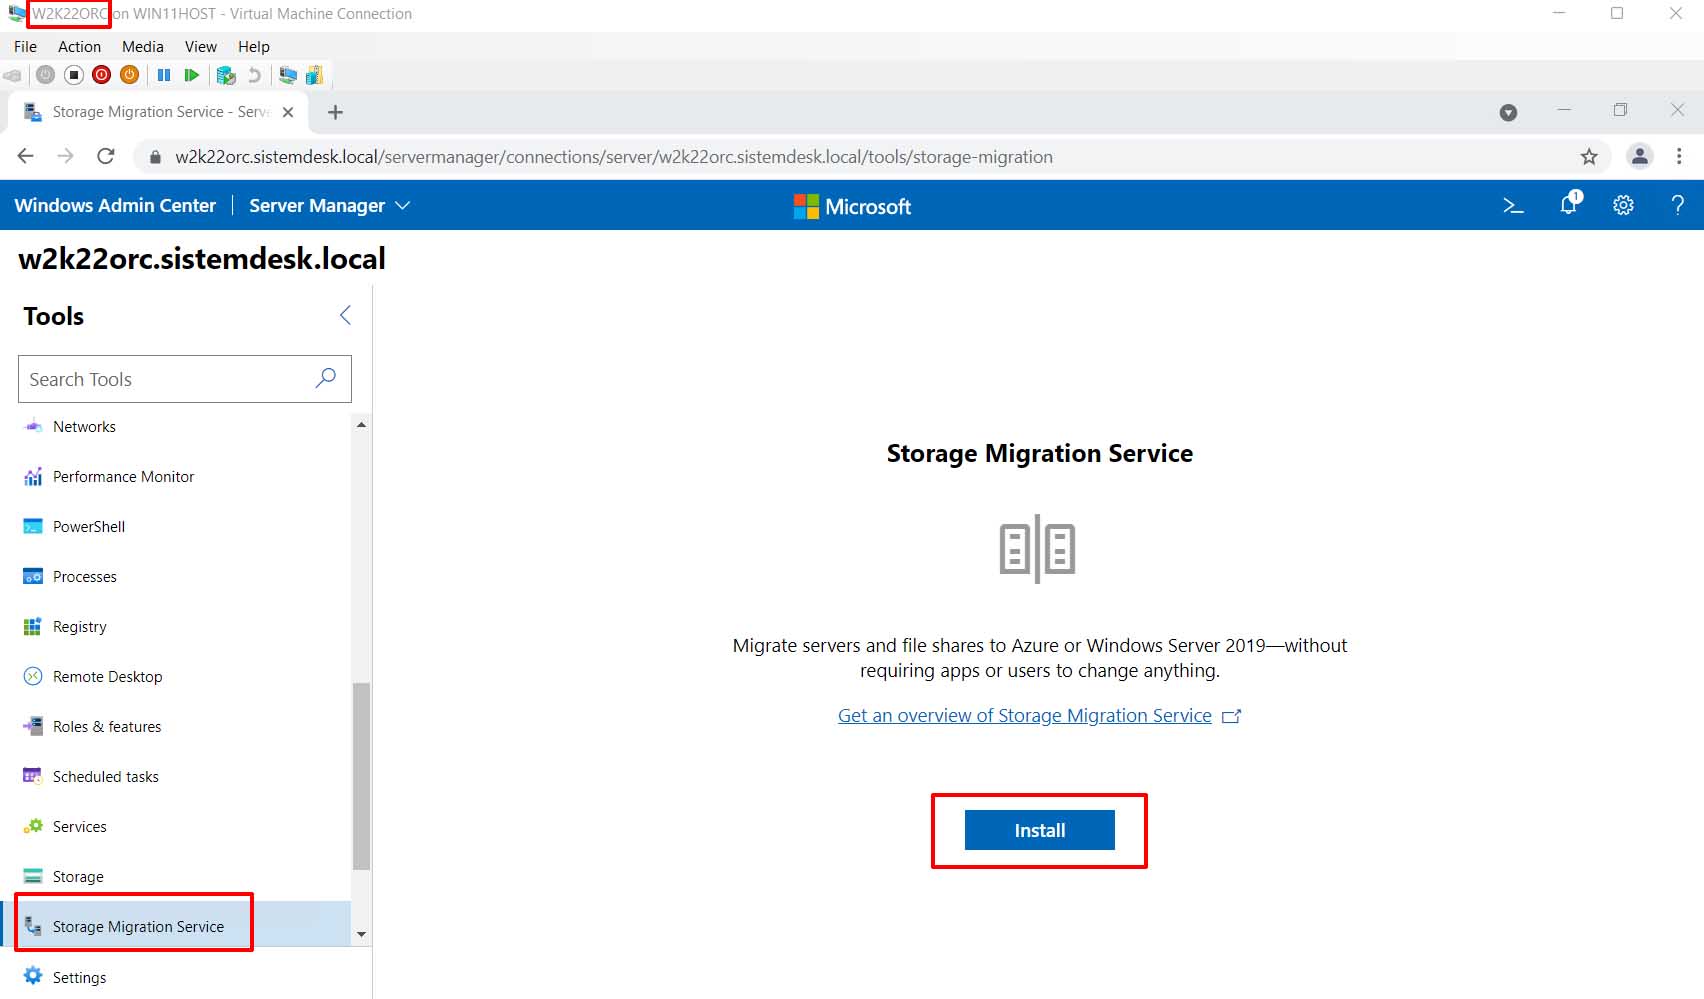Go forward in the browser

click(66, 156)
